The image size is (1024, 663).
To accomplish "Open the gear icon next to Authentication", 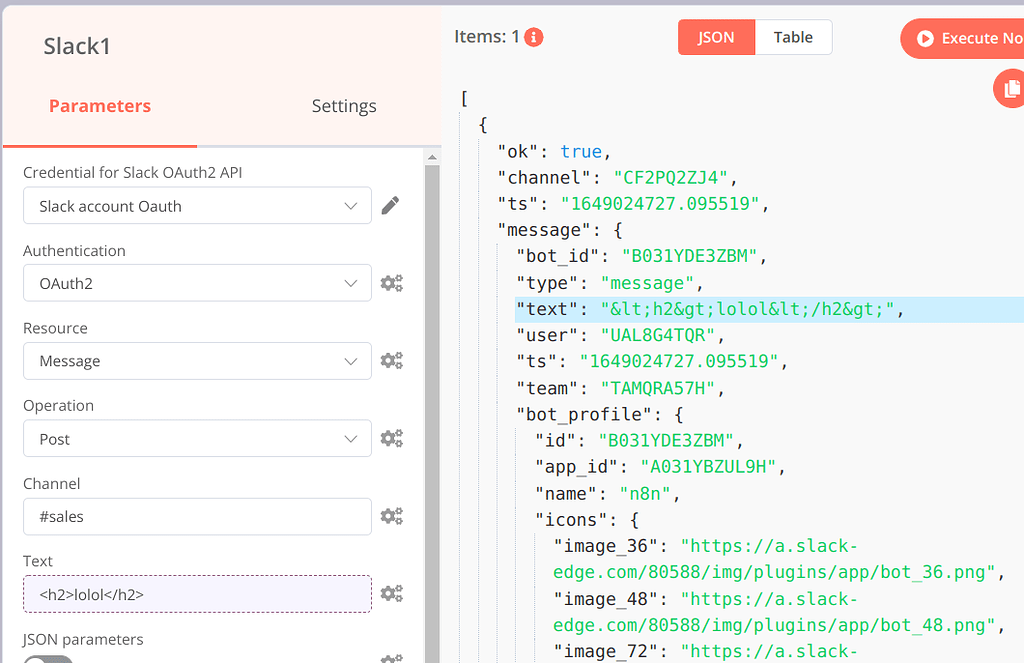I will 392,283.
